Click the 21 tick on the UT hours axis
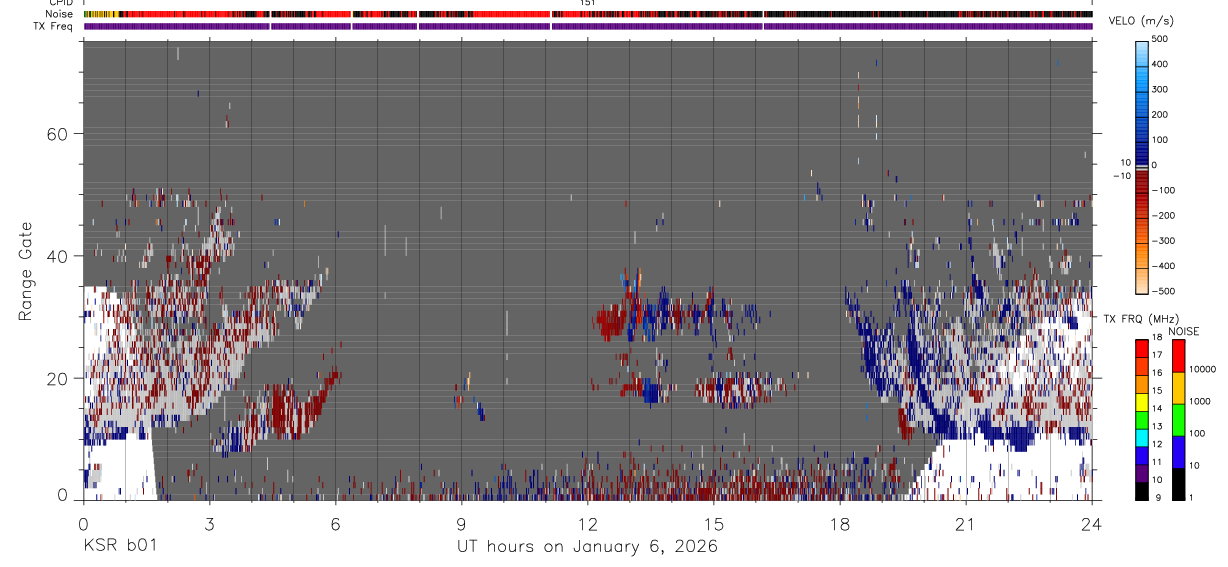Image resolution: width=1228 pixels, height=567 pixels. coord(965,523)
